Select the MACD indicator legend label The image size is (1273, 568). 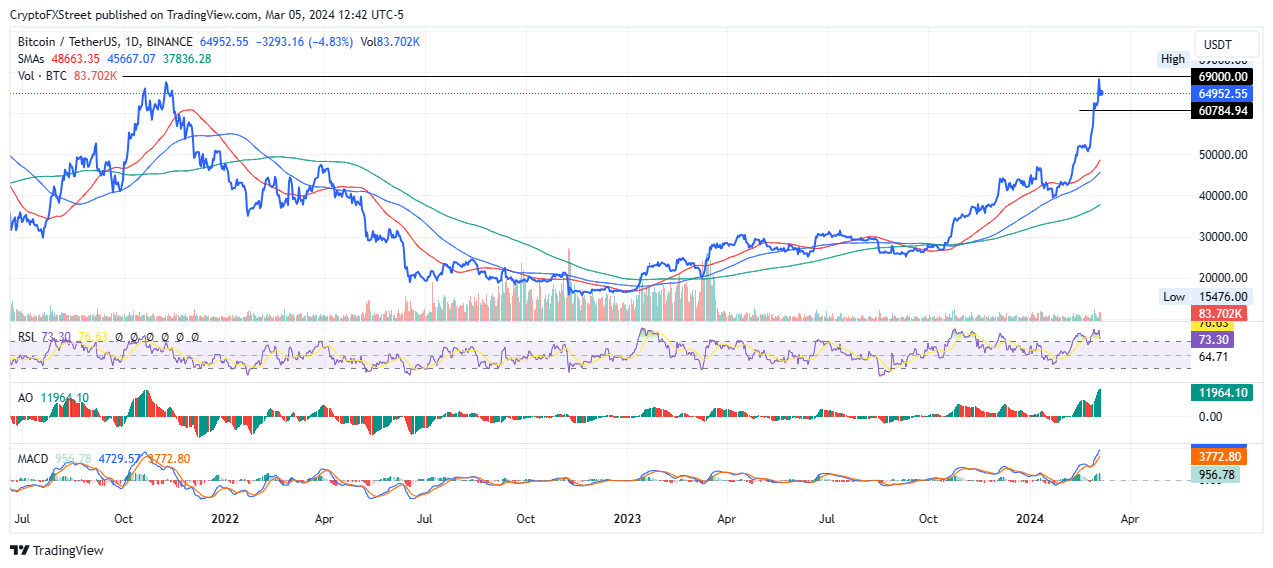click(x=34, y=459)
